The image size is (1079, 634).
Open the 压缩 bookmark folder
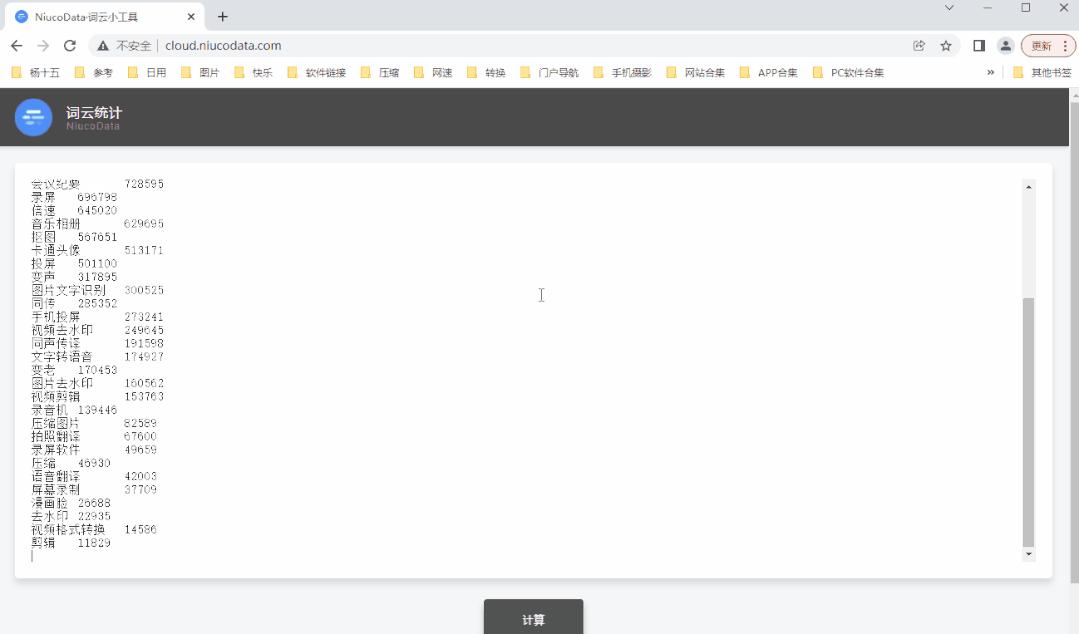click(x=380, y=72)
